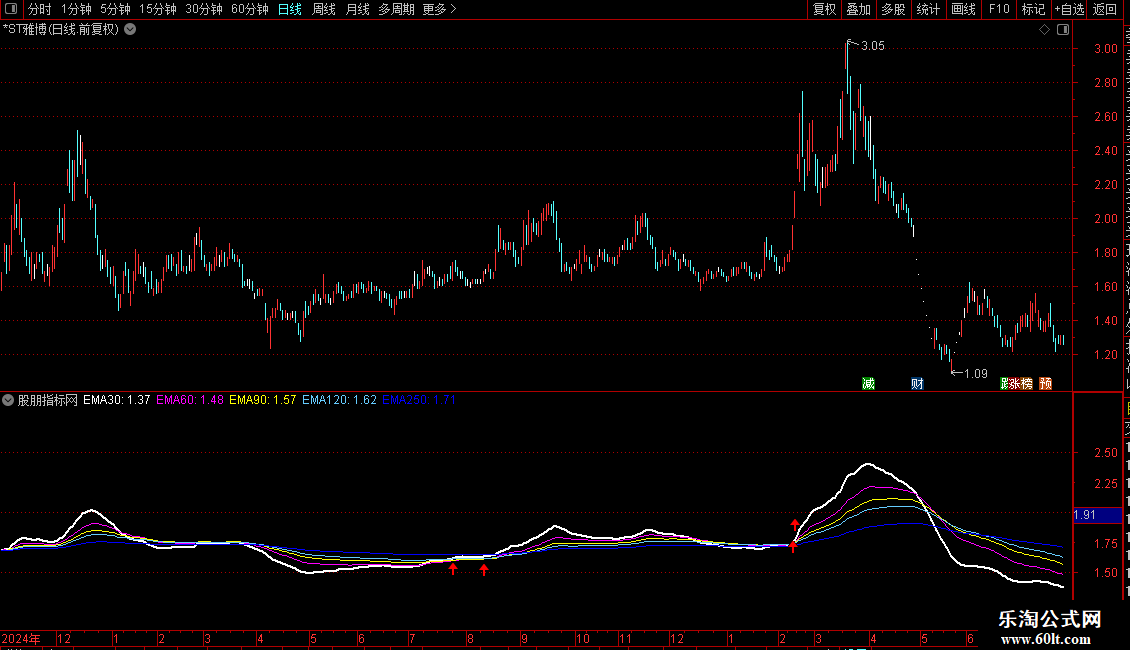
Task: Switch to 日线 daily chart
Action: coord(290,9)
